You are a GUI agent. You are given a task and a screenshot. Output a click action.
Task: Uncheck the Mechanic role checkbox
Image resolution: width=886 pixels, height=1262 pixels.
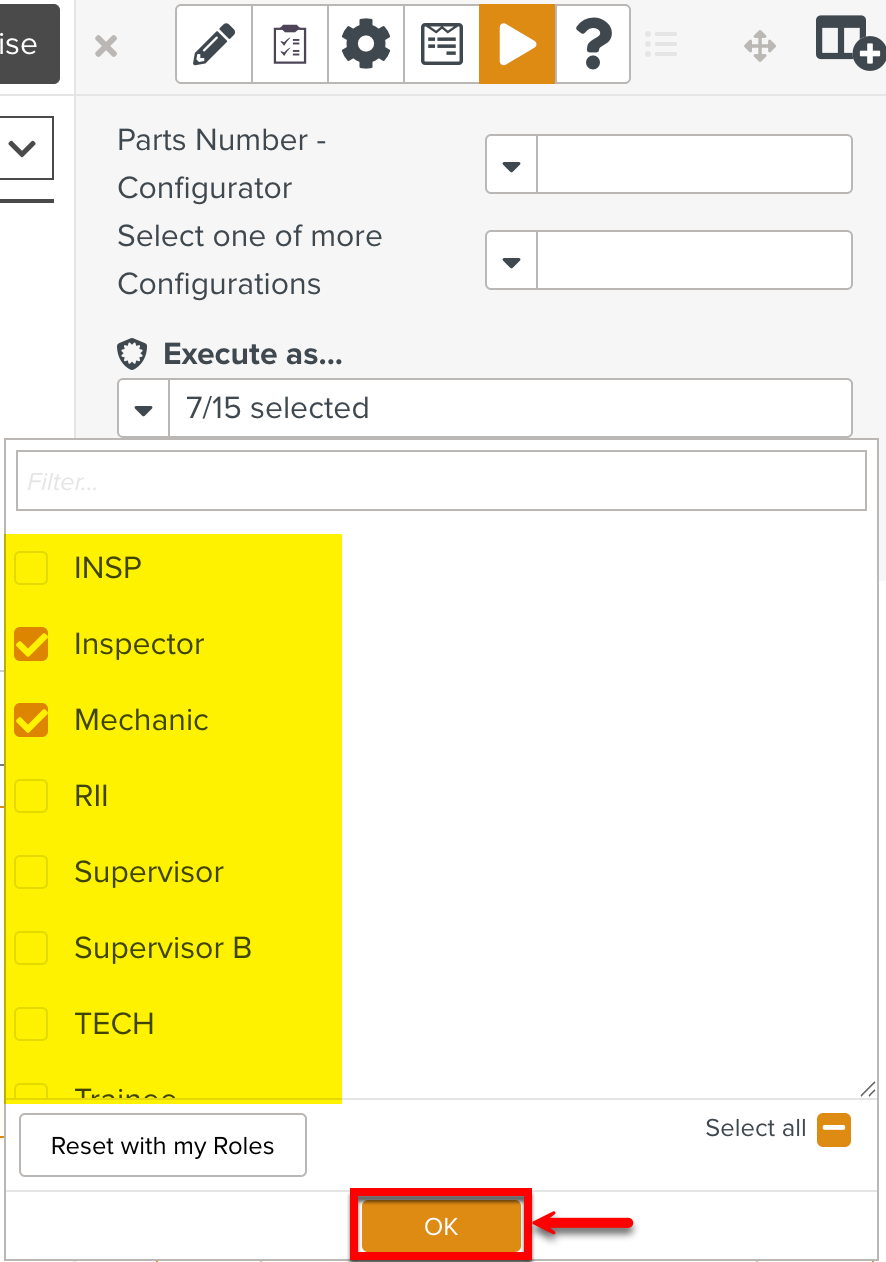tap(32, 720)
